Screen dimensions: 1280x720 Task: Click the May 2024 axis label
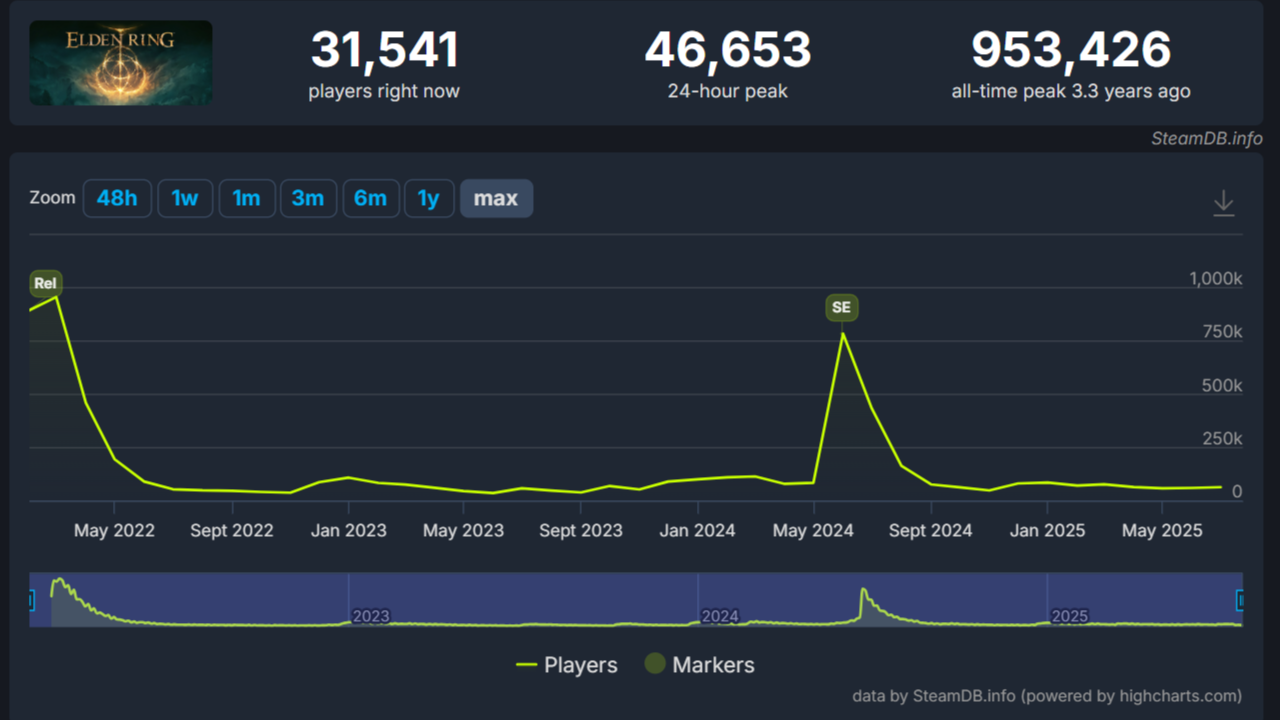point(813,530)
